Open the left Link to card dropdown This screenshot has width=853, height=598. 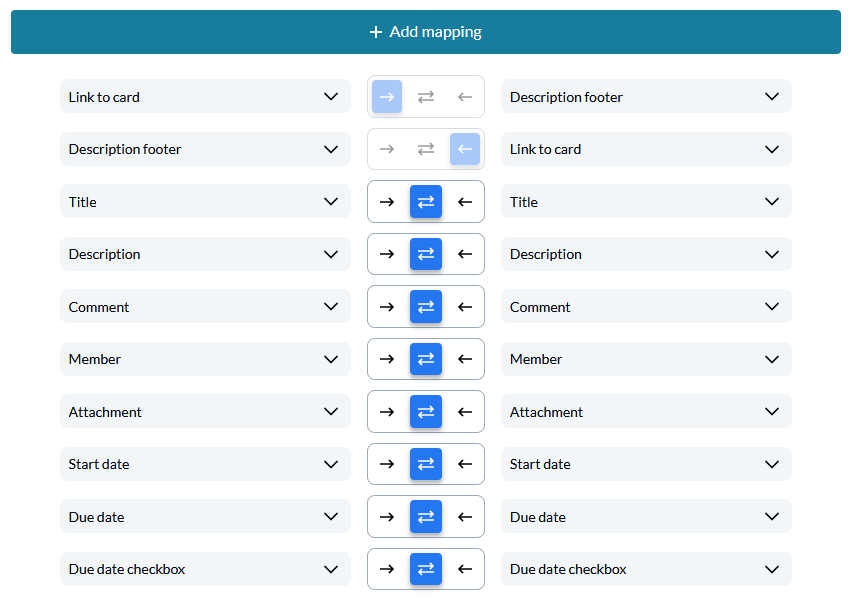[x=205, y=97]
